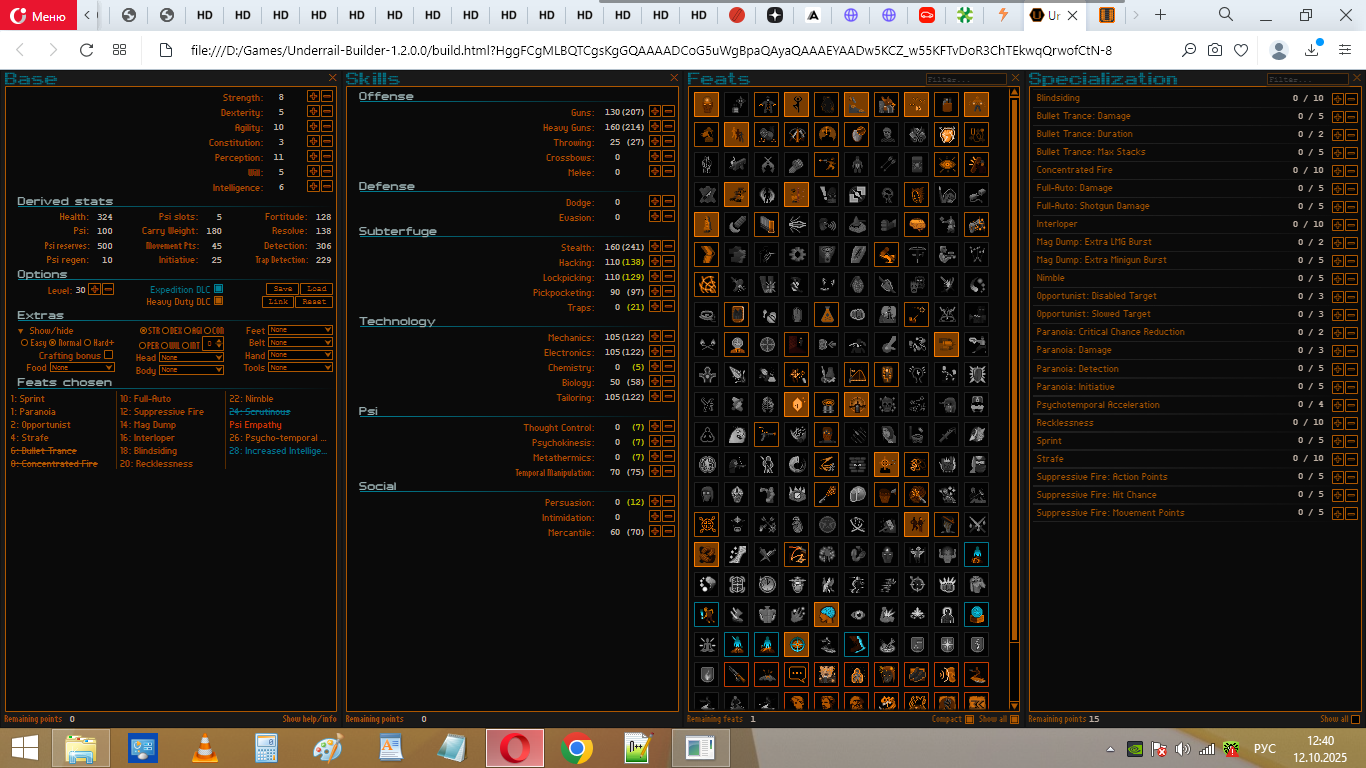Increase Strength with its plus icon
The width and height of the screenshot is (1366, 768).
point(313,97)
